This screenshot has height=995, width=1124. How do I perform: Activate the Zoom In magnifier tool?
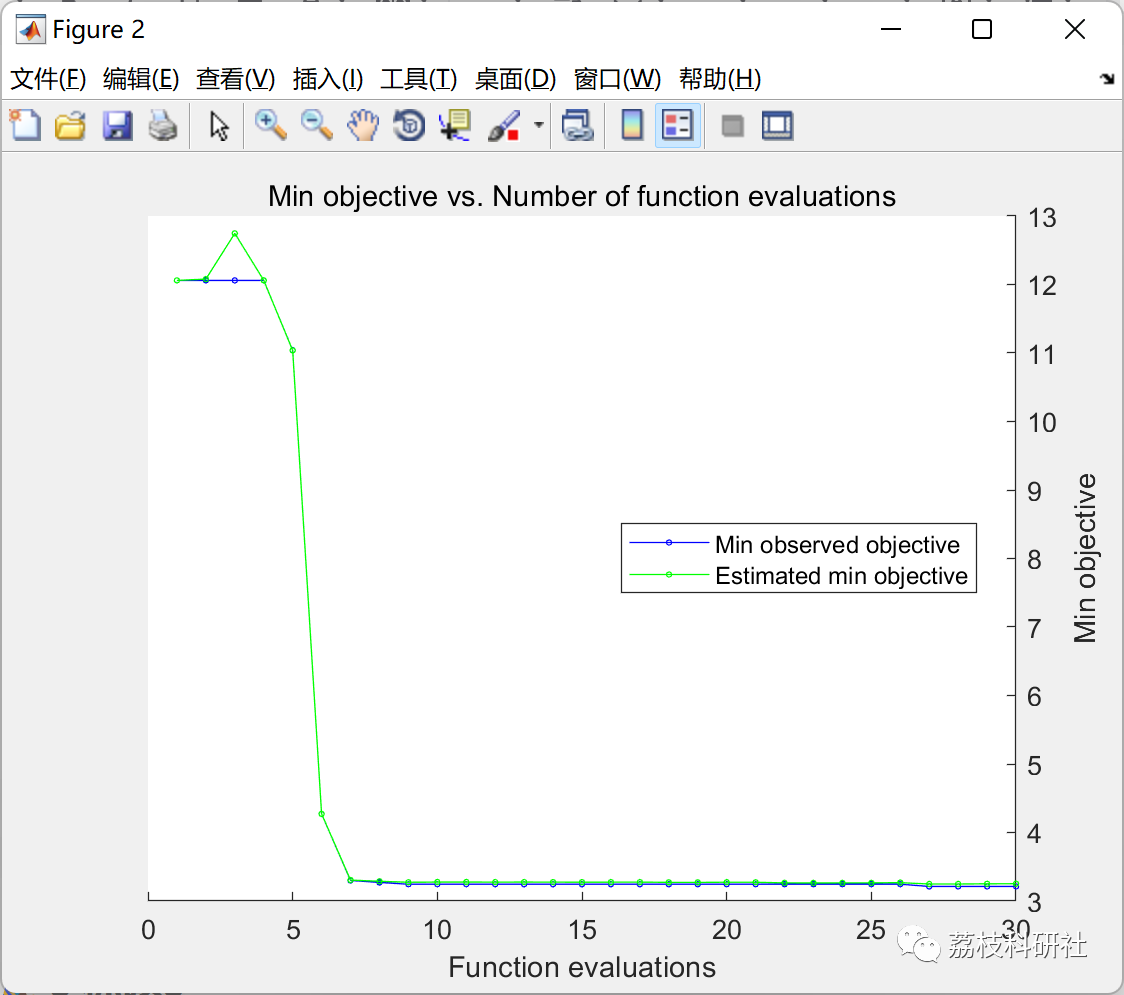(x=271, y=125)
